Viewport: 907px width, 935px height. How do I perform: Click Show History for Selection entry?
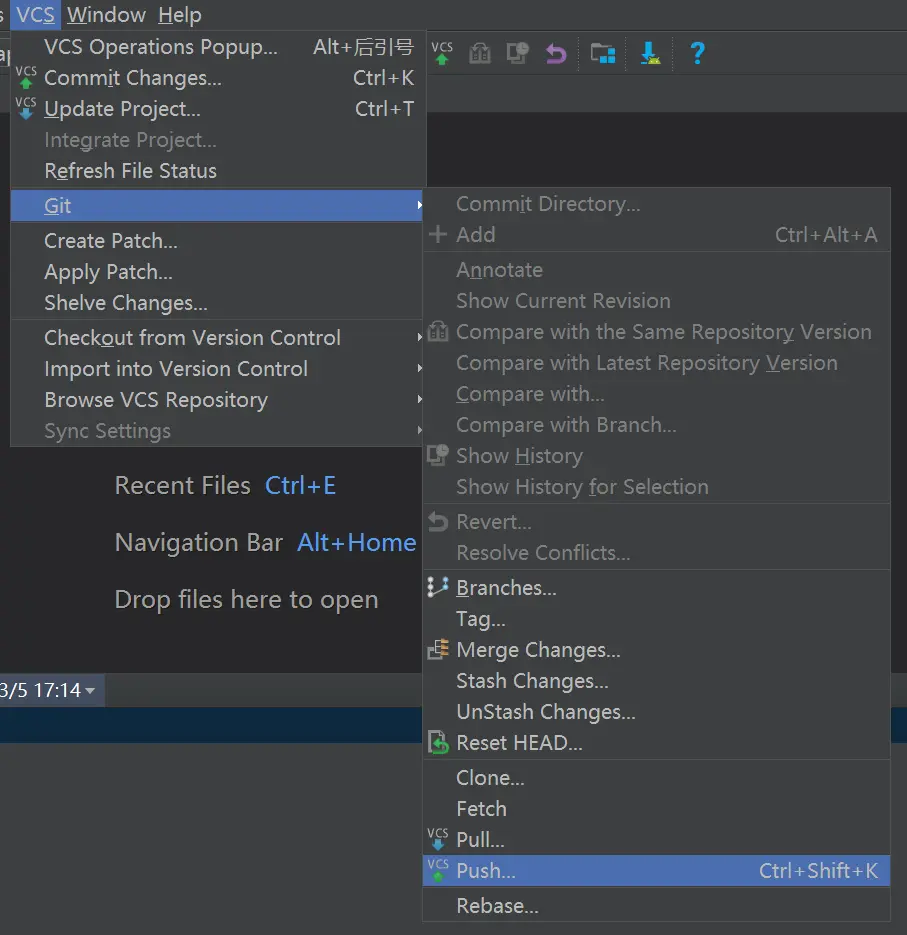click(656, 487)
